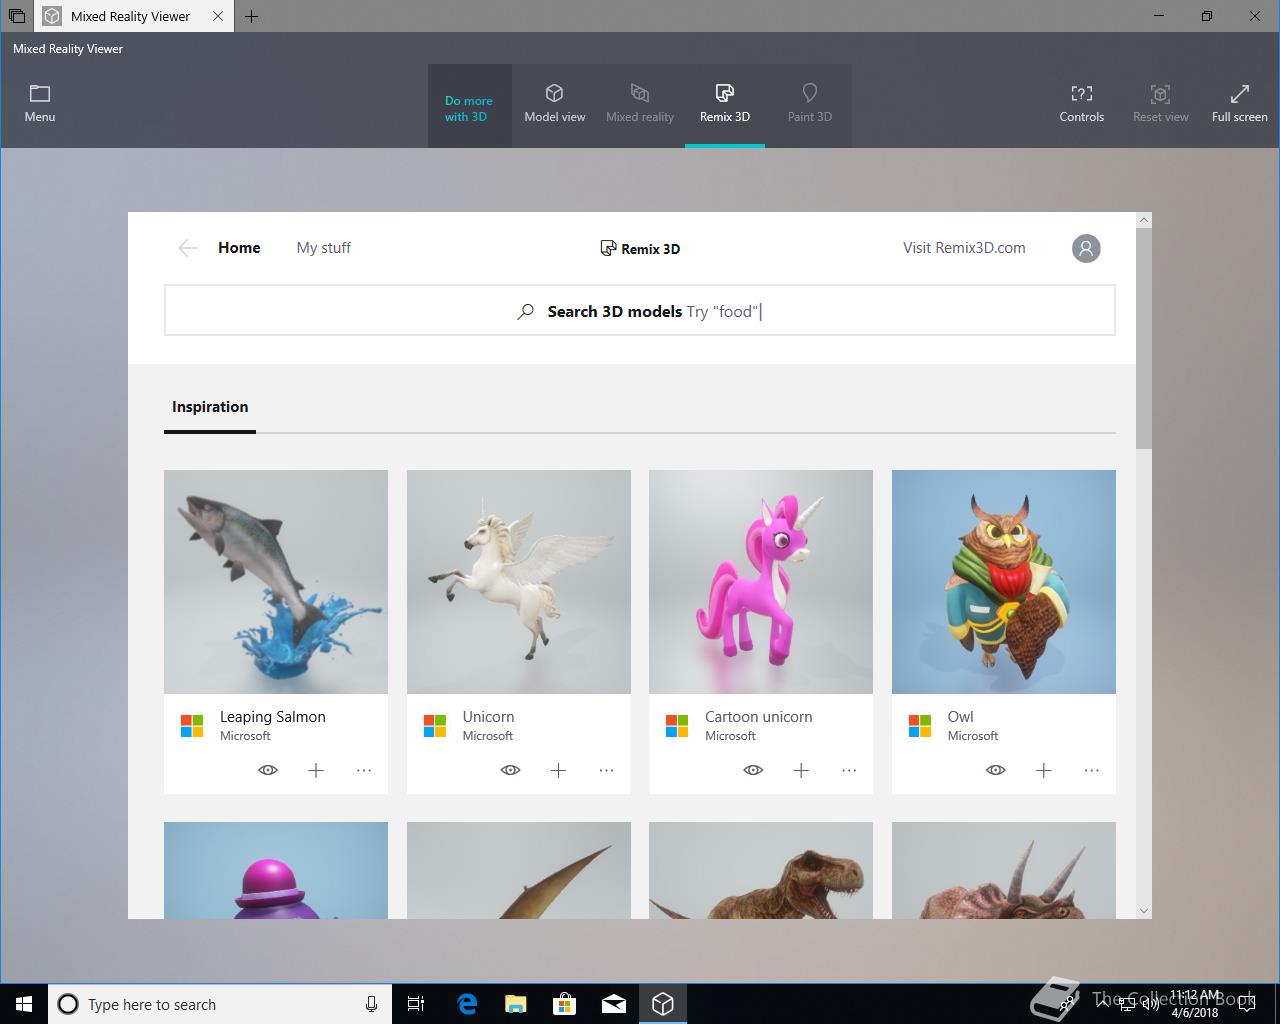Image resolution: width=1280 pixels, height=1024 pixels.
Task: Open the purple hat model thumbnail
Action: pyautogui.click(x=276, y=870)
